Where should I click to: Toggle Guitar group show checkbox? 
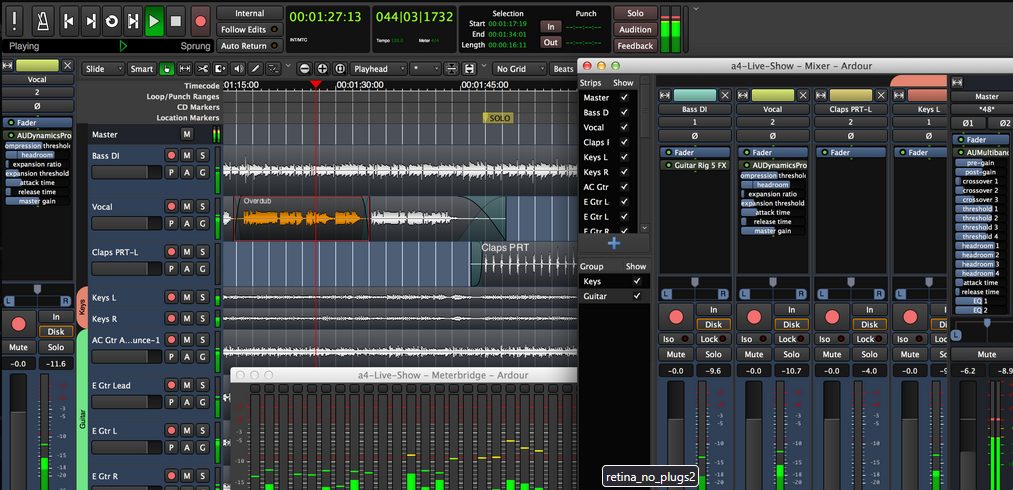(x=637, y=295)
